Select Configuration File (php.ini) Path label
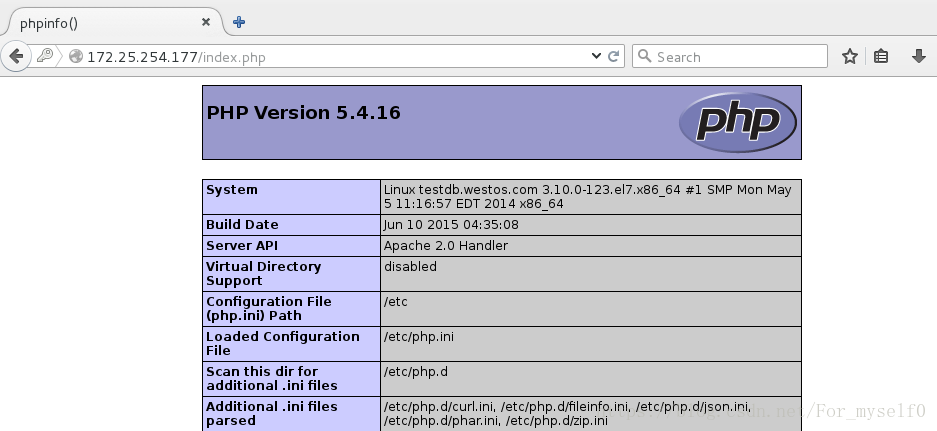 coord(269,308)
